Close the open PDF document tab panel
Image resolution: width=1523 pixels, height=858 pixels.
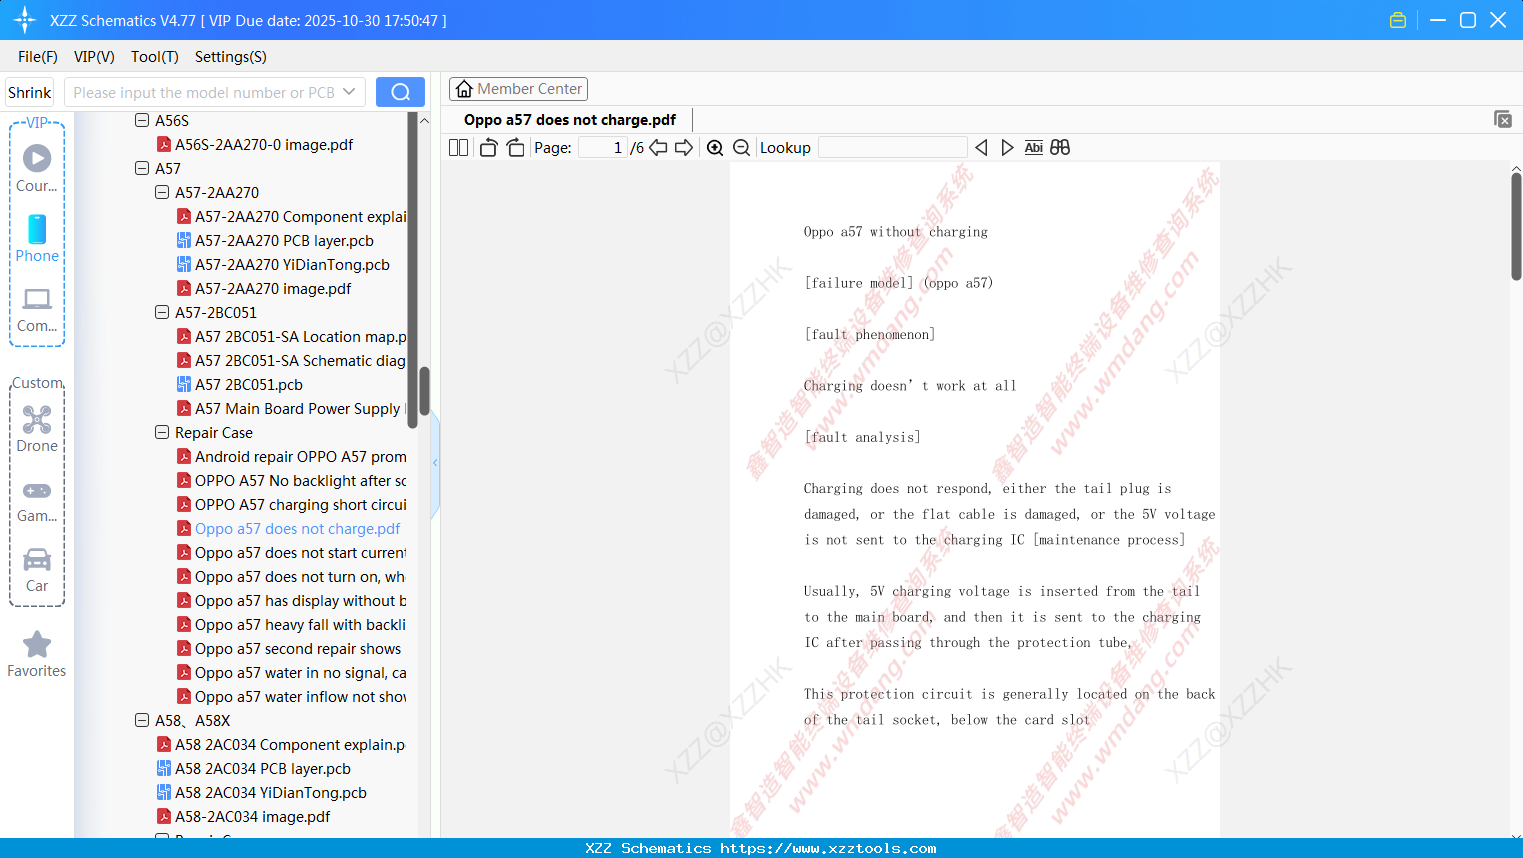click(1503, 119)
